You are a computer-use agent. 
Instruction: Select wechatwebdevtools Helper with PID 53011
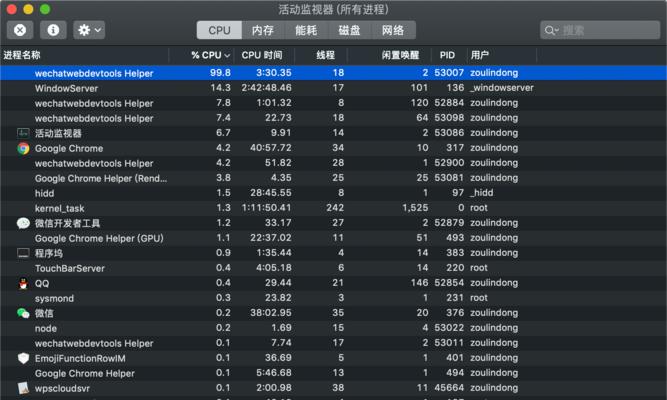(x=334, y=343)
